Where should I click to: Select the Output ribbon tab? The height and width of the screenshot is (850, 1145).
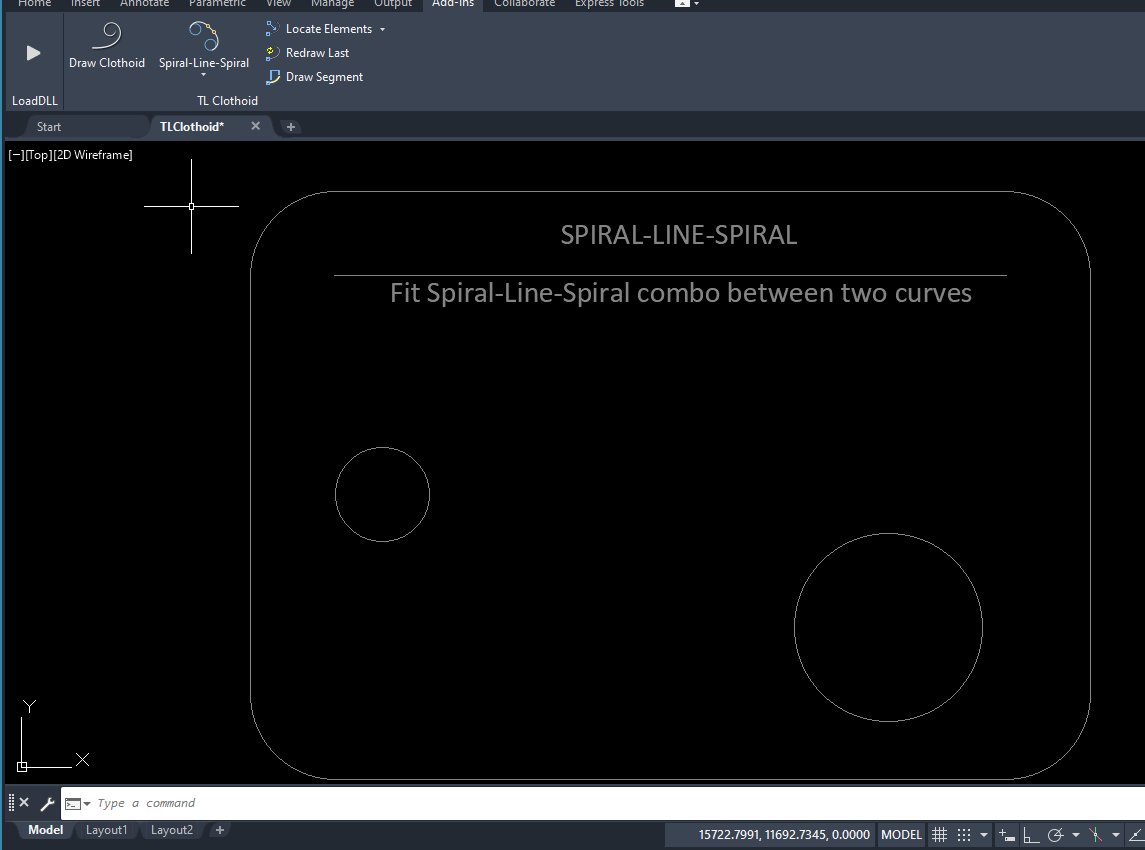[393, 4]
